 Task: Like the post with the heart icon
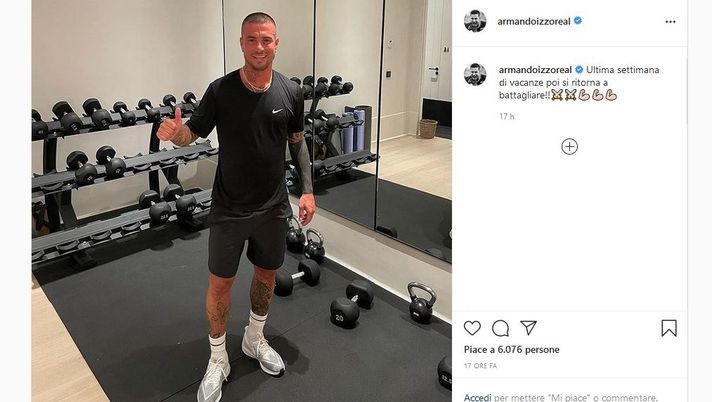point(472,328)
